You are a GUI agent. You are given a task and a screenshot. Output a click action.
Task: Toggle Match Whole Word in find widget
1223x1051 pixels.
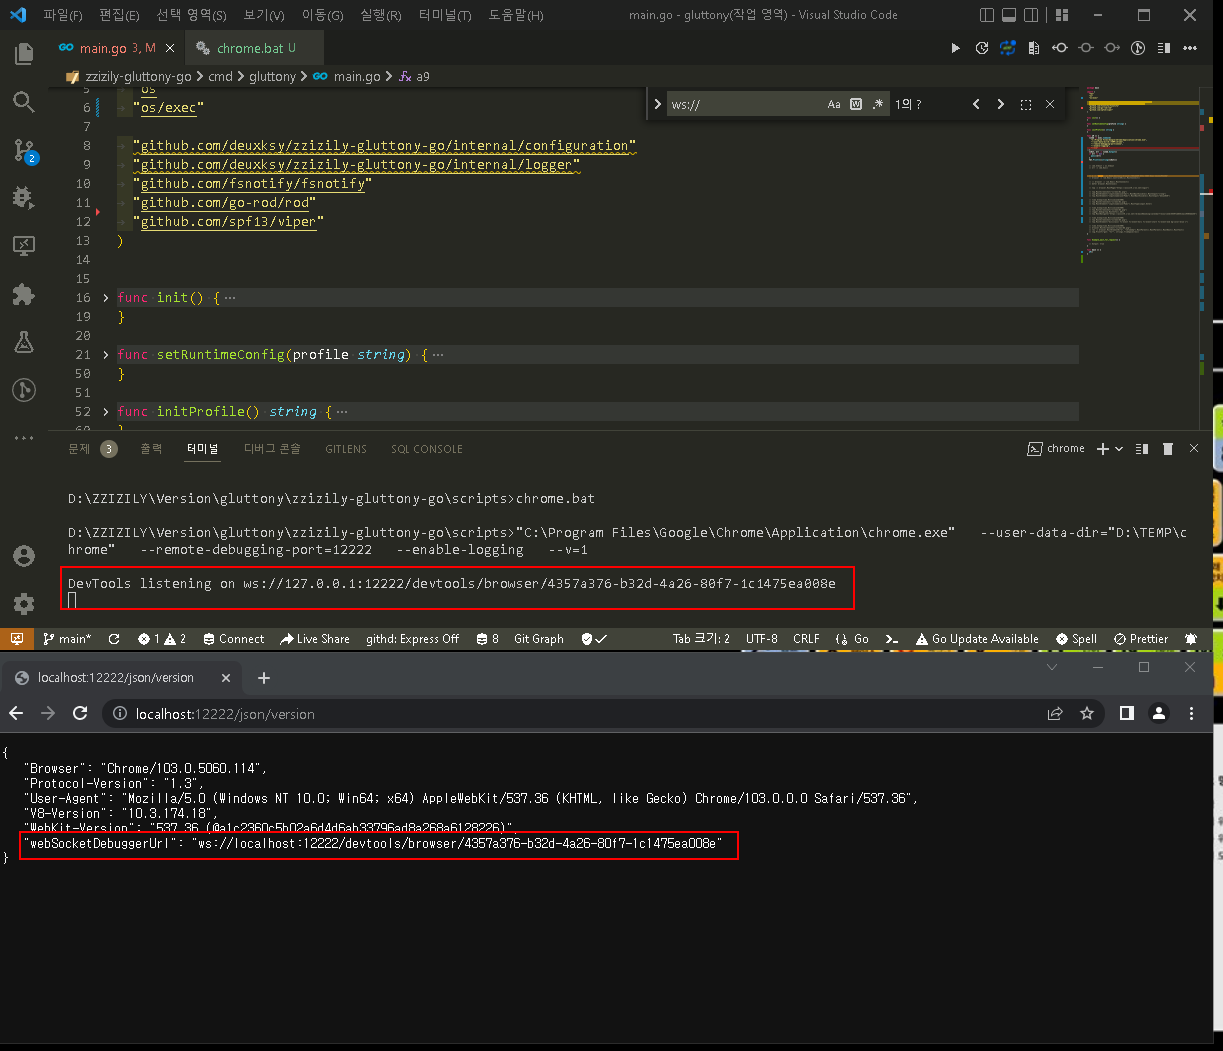856,104
